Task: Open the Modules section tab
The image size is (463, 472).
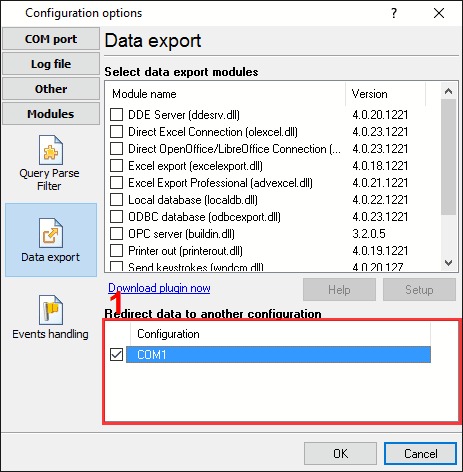Action: point(51,114)
